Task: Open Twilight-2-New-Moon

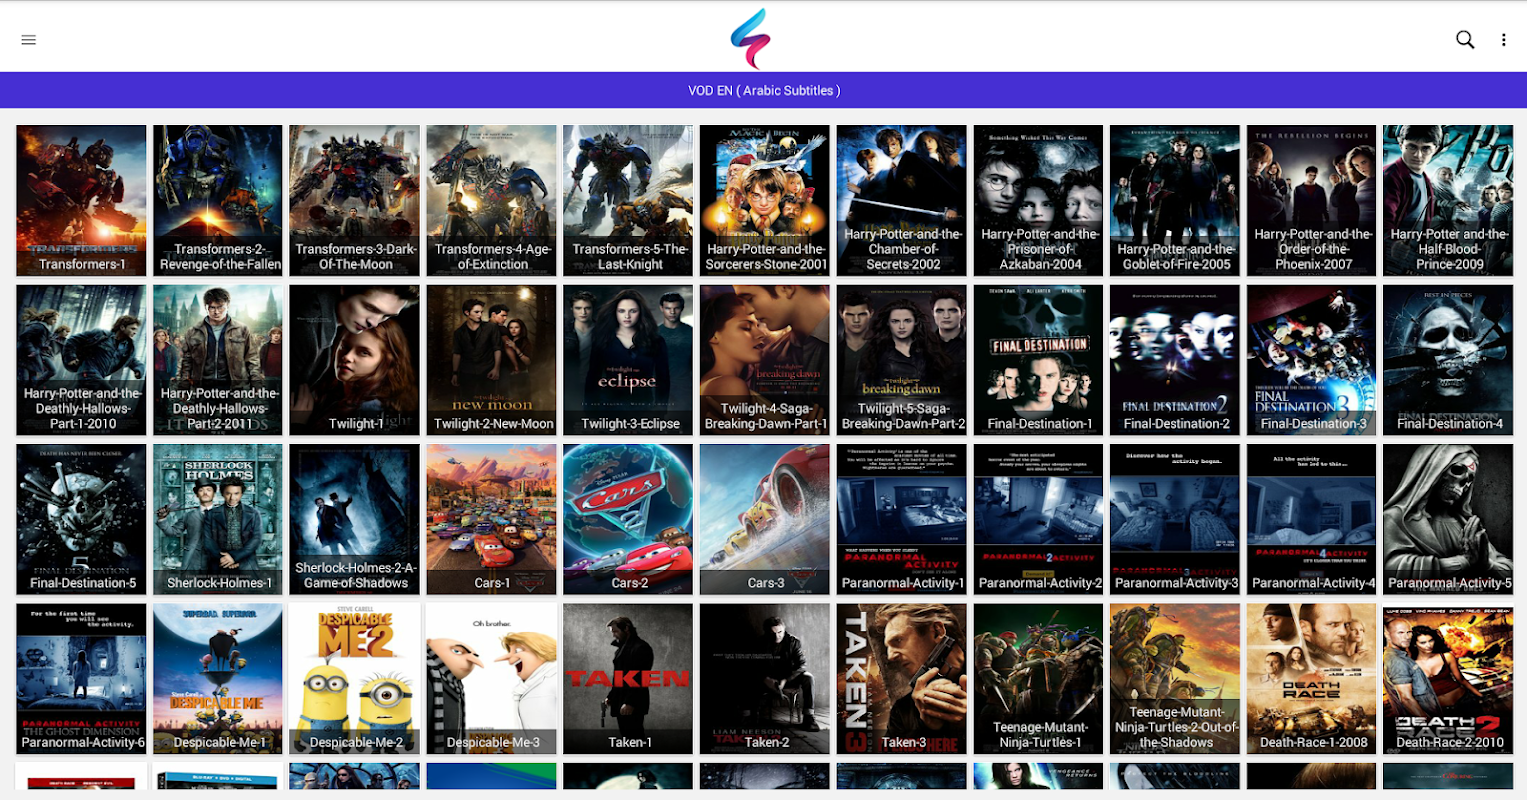Action: (x=491, y=360)
